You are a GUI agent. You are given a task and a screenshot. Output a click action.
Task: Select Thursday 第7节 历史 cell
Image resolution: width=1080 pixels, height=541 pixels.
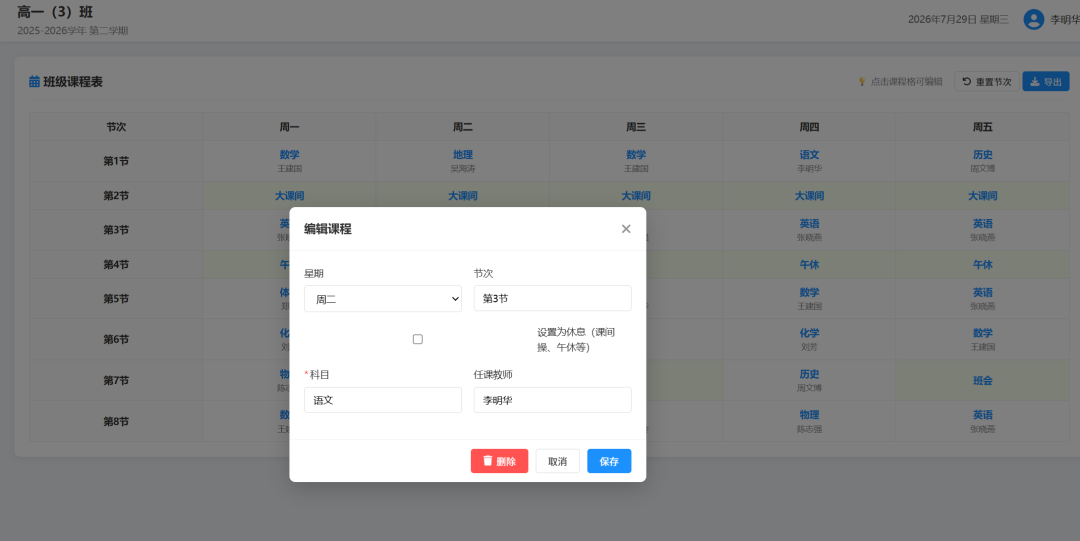coord(809,380)
